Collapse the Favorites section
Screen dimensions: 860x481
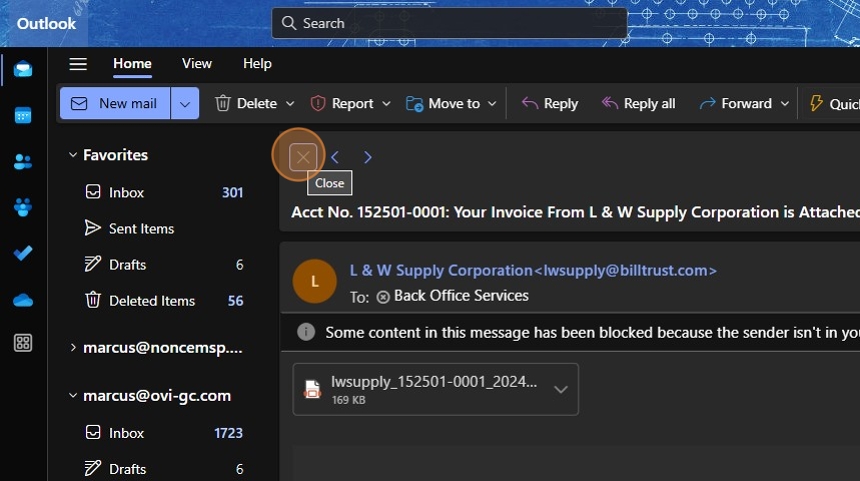(x=73, y=155)
